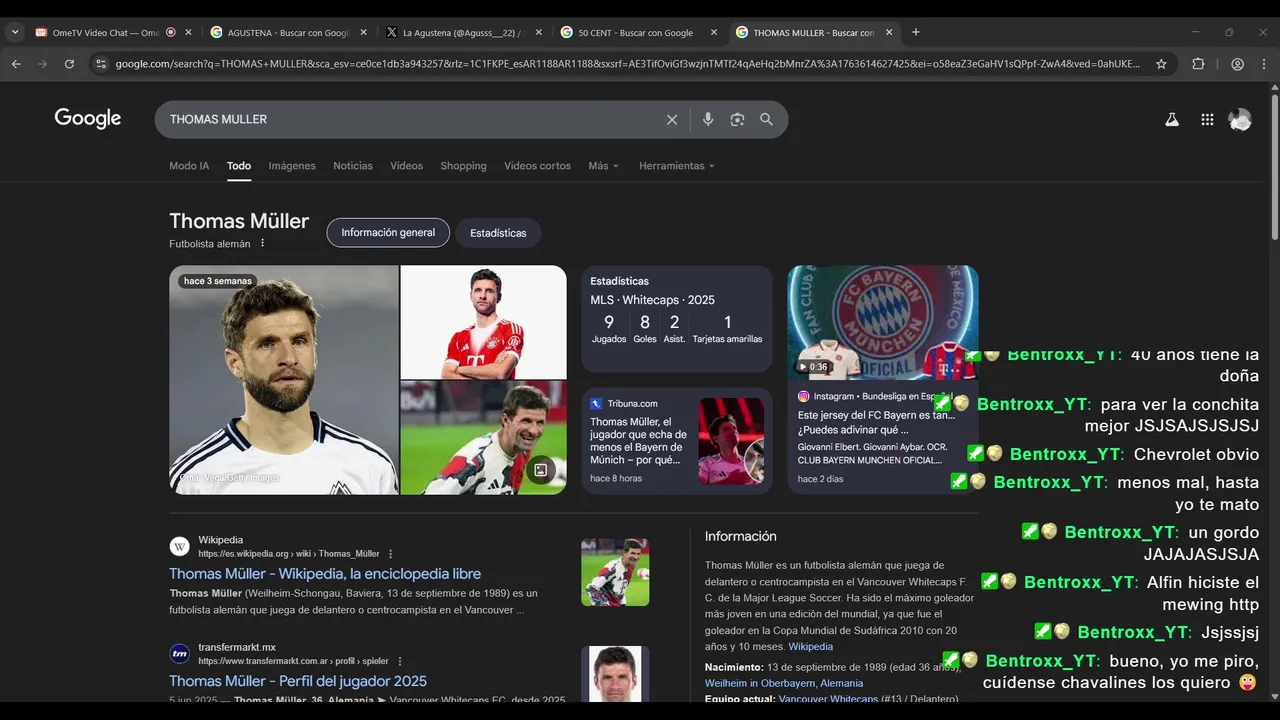
Task: Click the Información general chip
Action: pyautogui.click(x=388, y=233)
